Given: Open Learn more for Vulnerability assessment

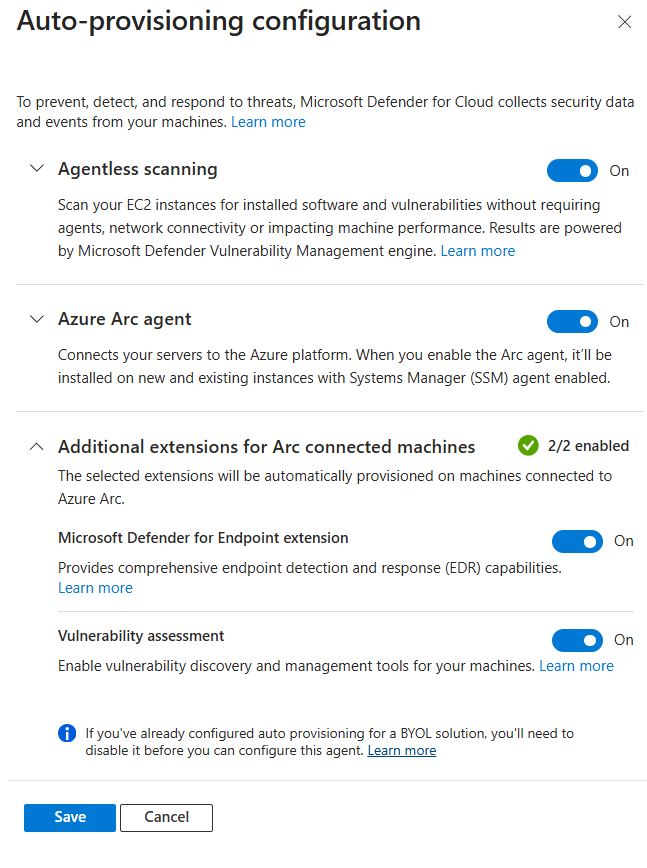Looking at the screenshot, I should click(577, 665).
